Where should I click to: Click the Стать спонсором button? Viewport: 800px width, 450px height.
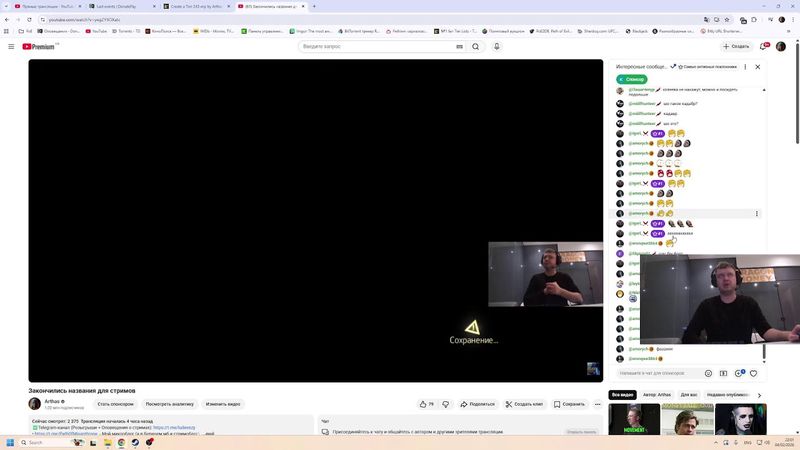(115, 404)
